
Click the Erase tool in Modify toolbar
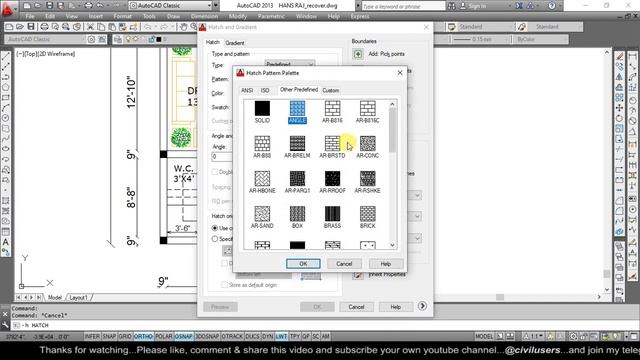tap(620, 57)
